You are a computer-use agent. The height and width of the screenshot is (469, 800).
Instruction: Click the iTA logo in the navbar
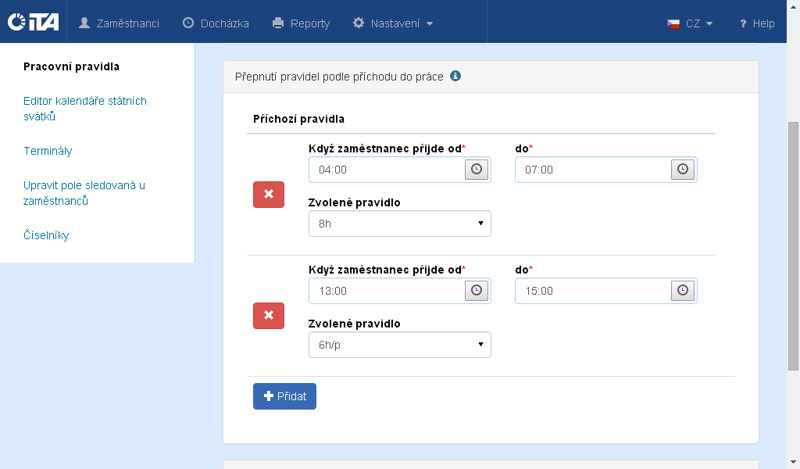[32, 22]
